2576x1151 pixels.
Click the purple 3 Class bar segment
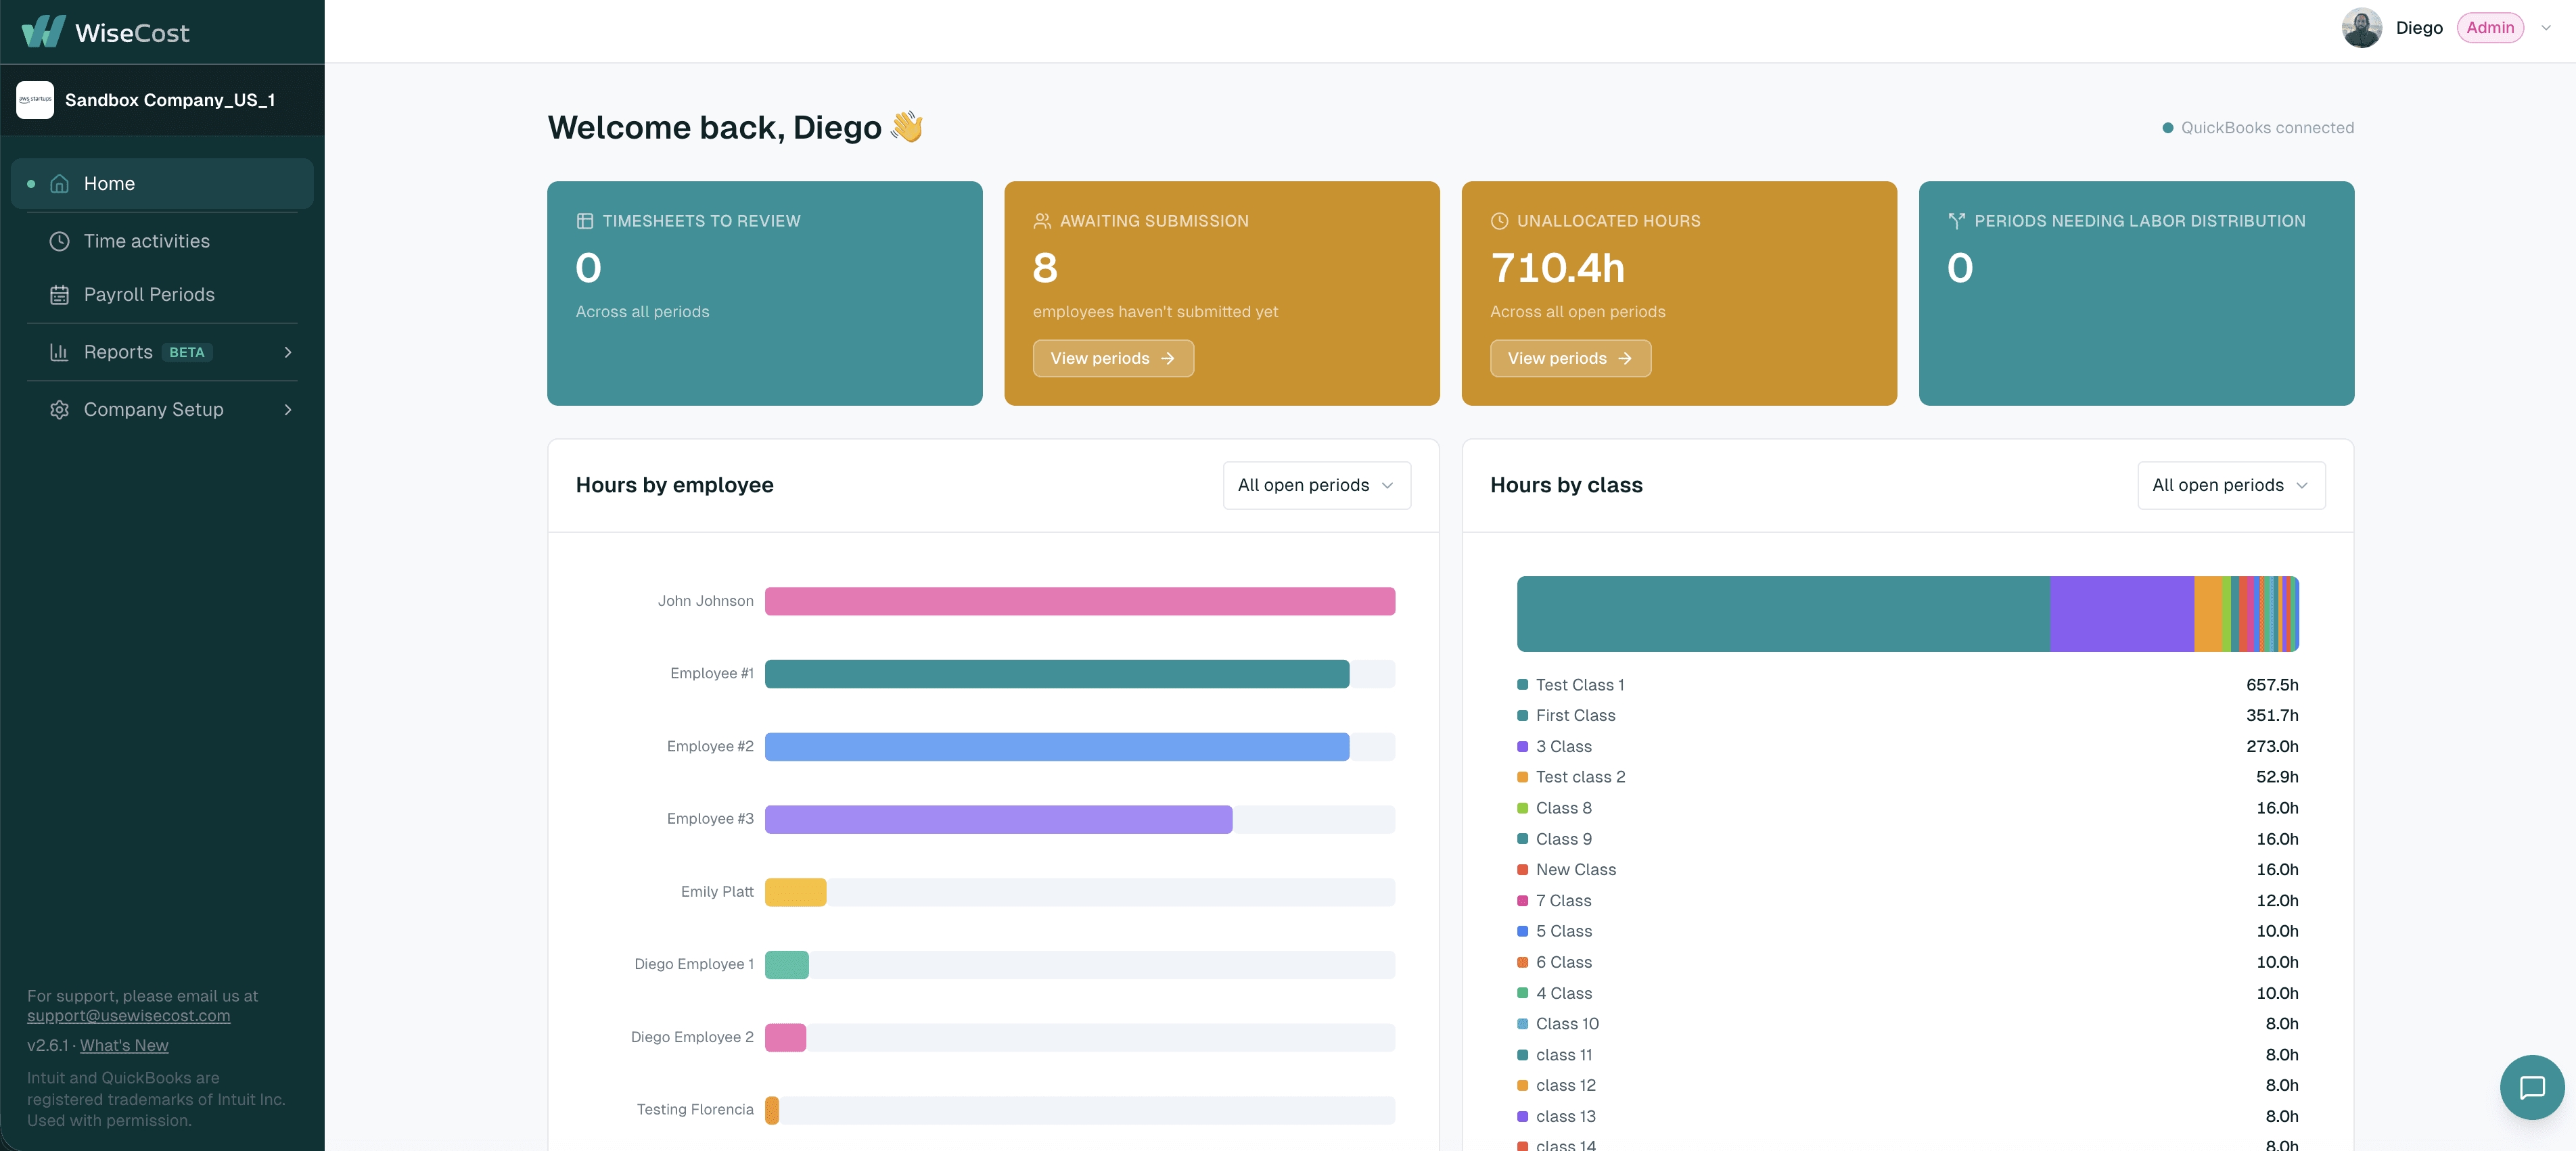[2121, 614]
